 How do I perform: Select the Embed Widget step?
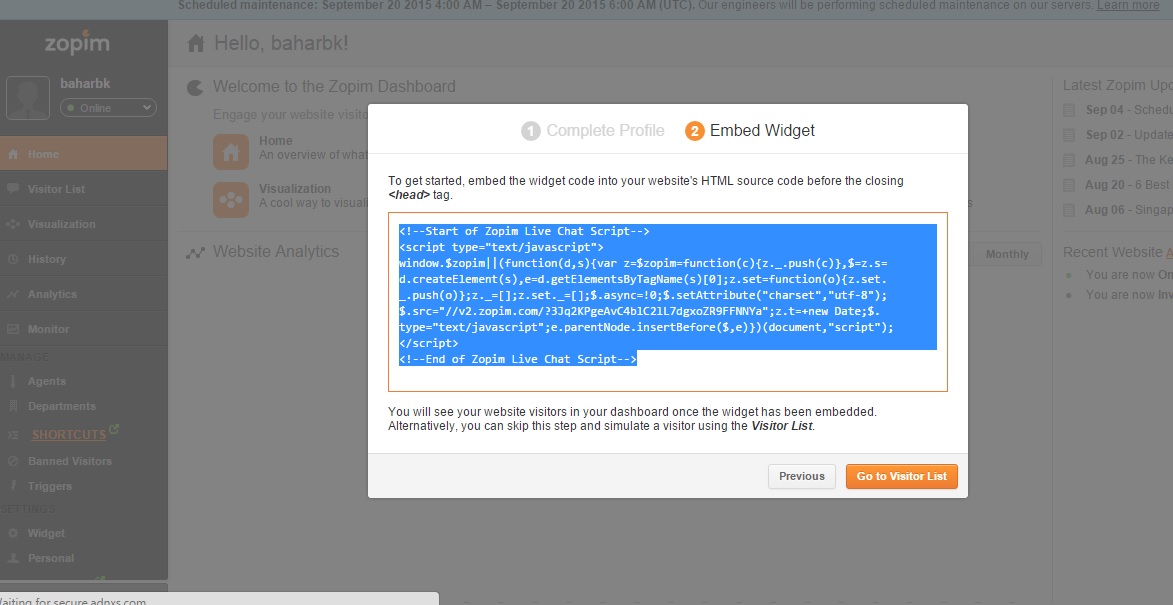click(x=750, y=131)
